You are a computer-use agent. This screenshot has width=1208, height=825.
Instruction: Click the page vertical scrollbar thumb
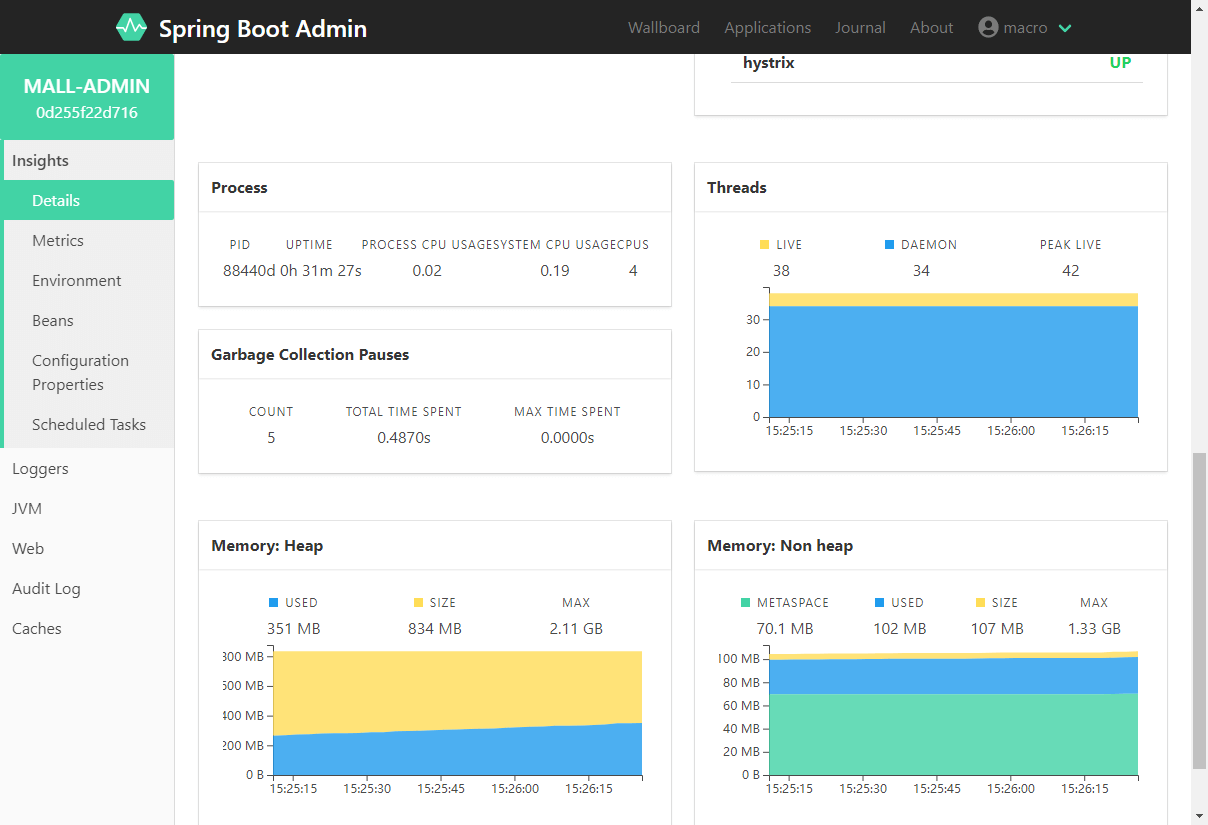point(1198,610)
